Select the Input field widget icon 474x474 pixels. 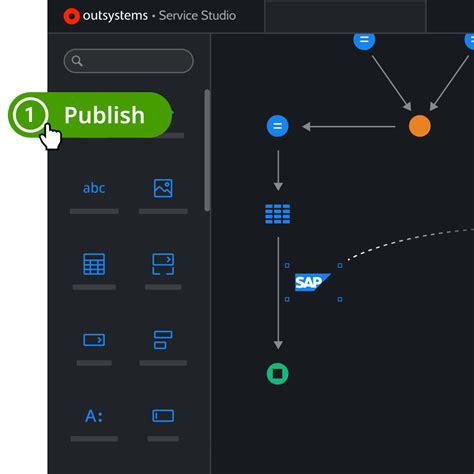163,416
